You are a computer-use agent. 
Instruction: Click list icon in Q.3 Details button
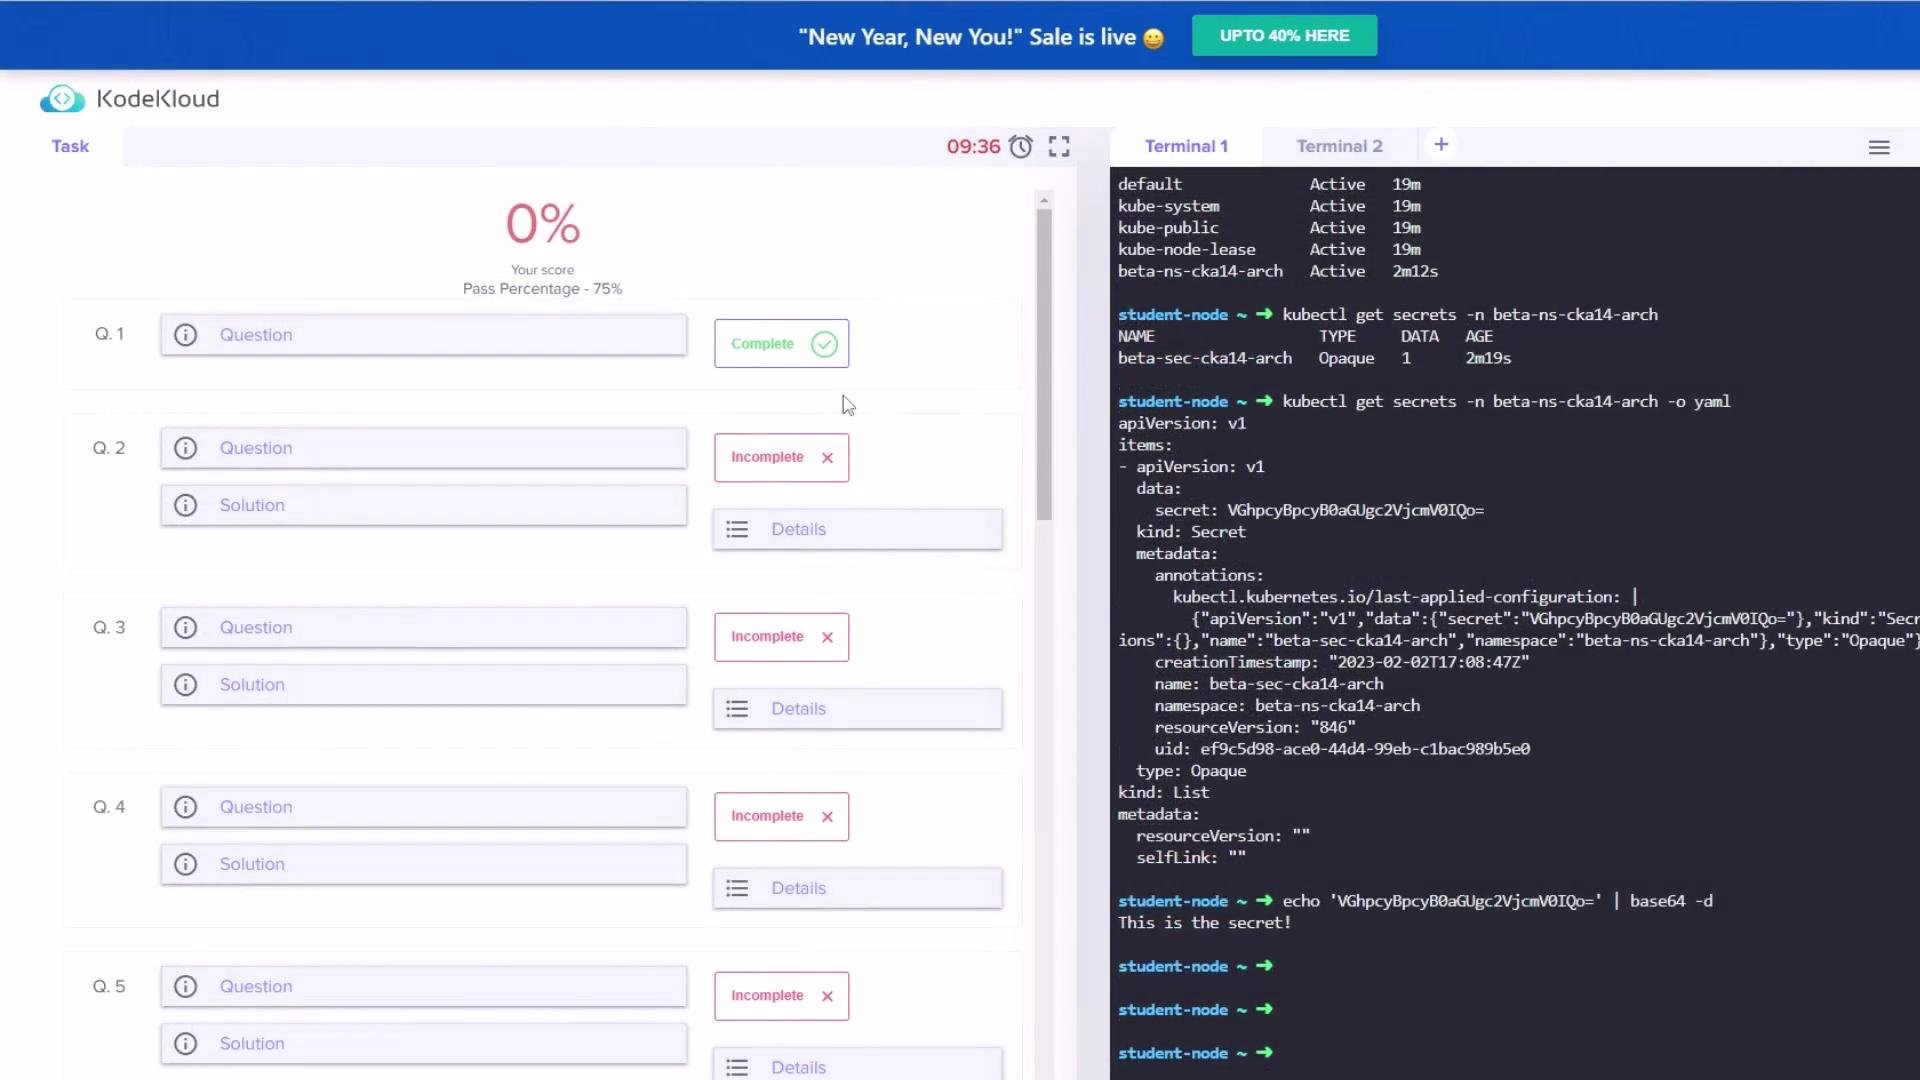(x=737, y=709)
